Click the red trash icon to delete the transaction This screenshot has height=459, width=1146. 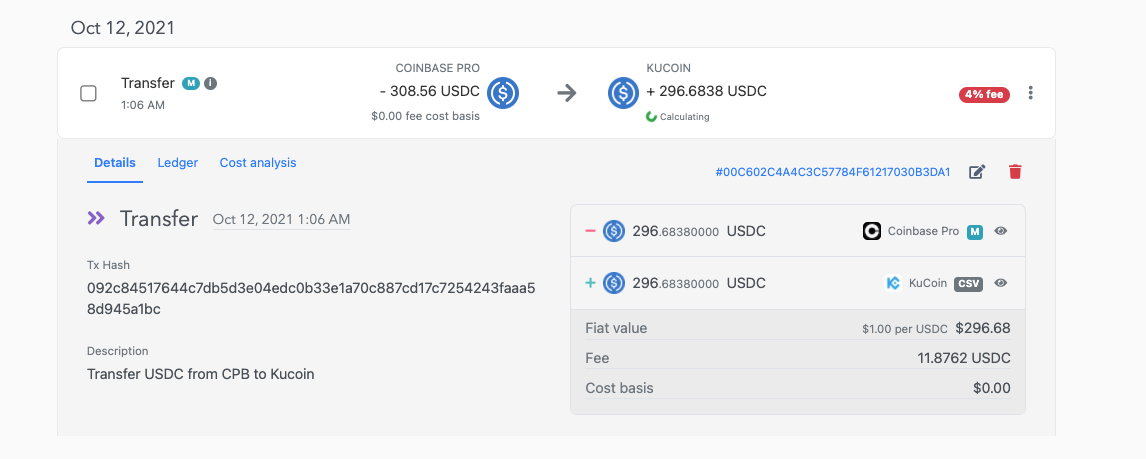pyautogui.click(x=1015, y=172)
